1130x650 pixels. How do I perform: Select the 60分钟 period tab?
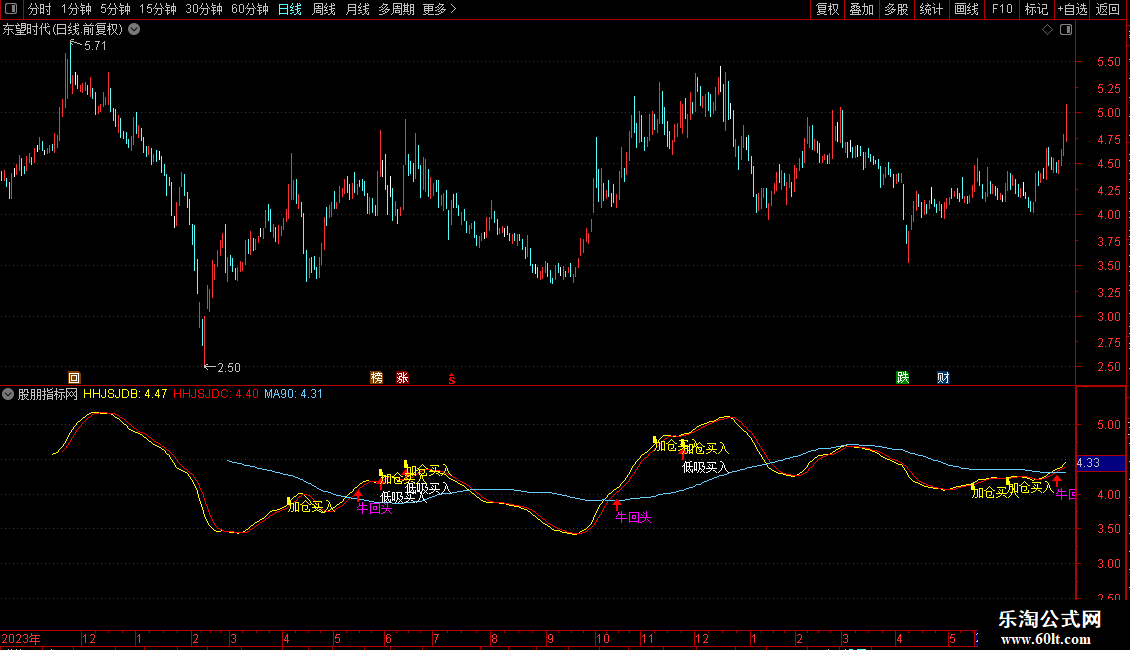coord(249,9)
